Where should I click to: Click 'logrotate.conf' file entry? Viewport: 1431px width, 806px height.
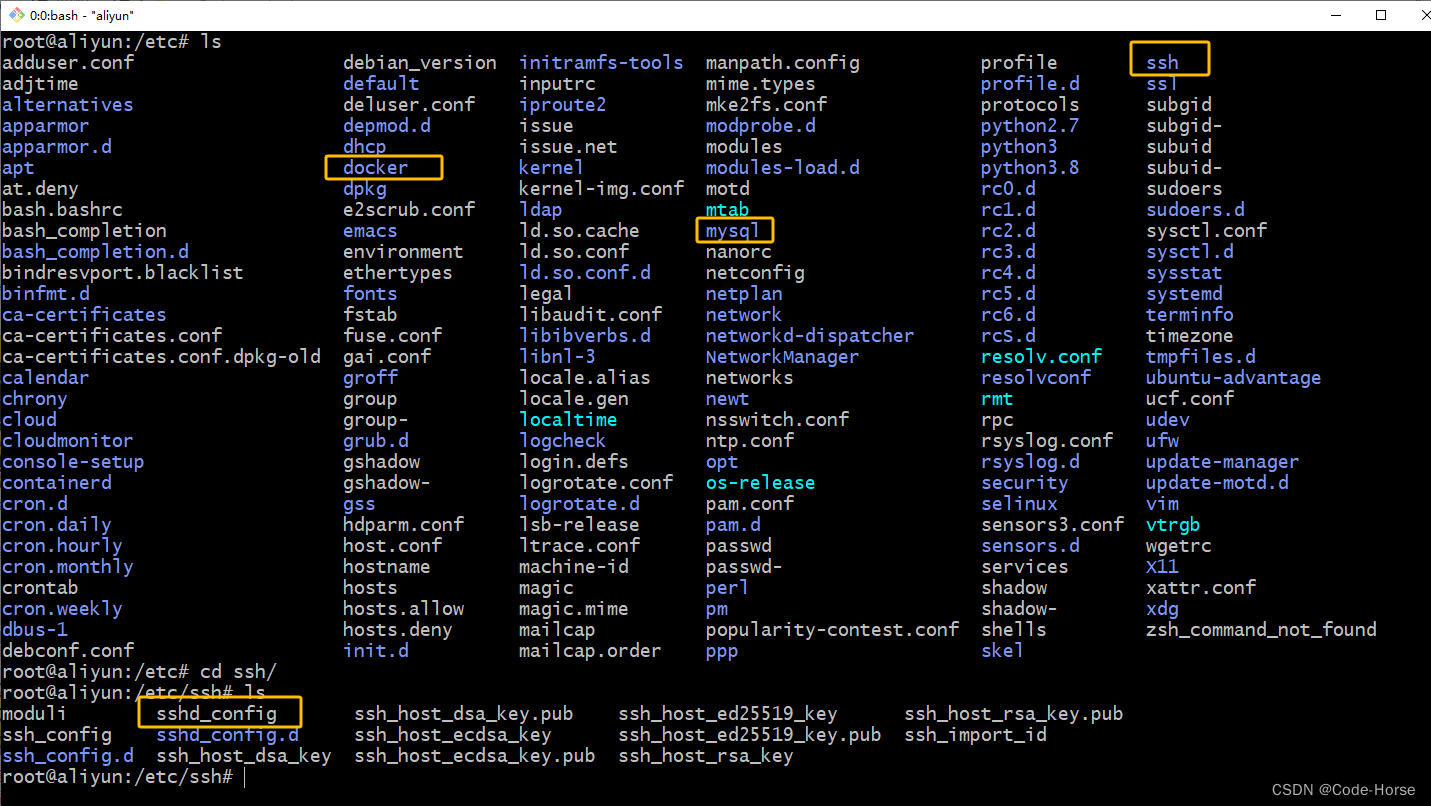pyautogui.click(x=596, y=482)
